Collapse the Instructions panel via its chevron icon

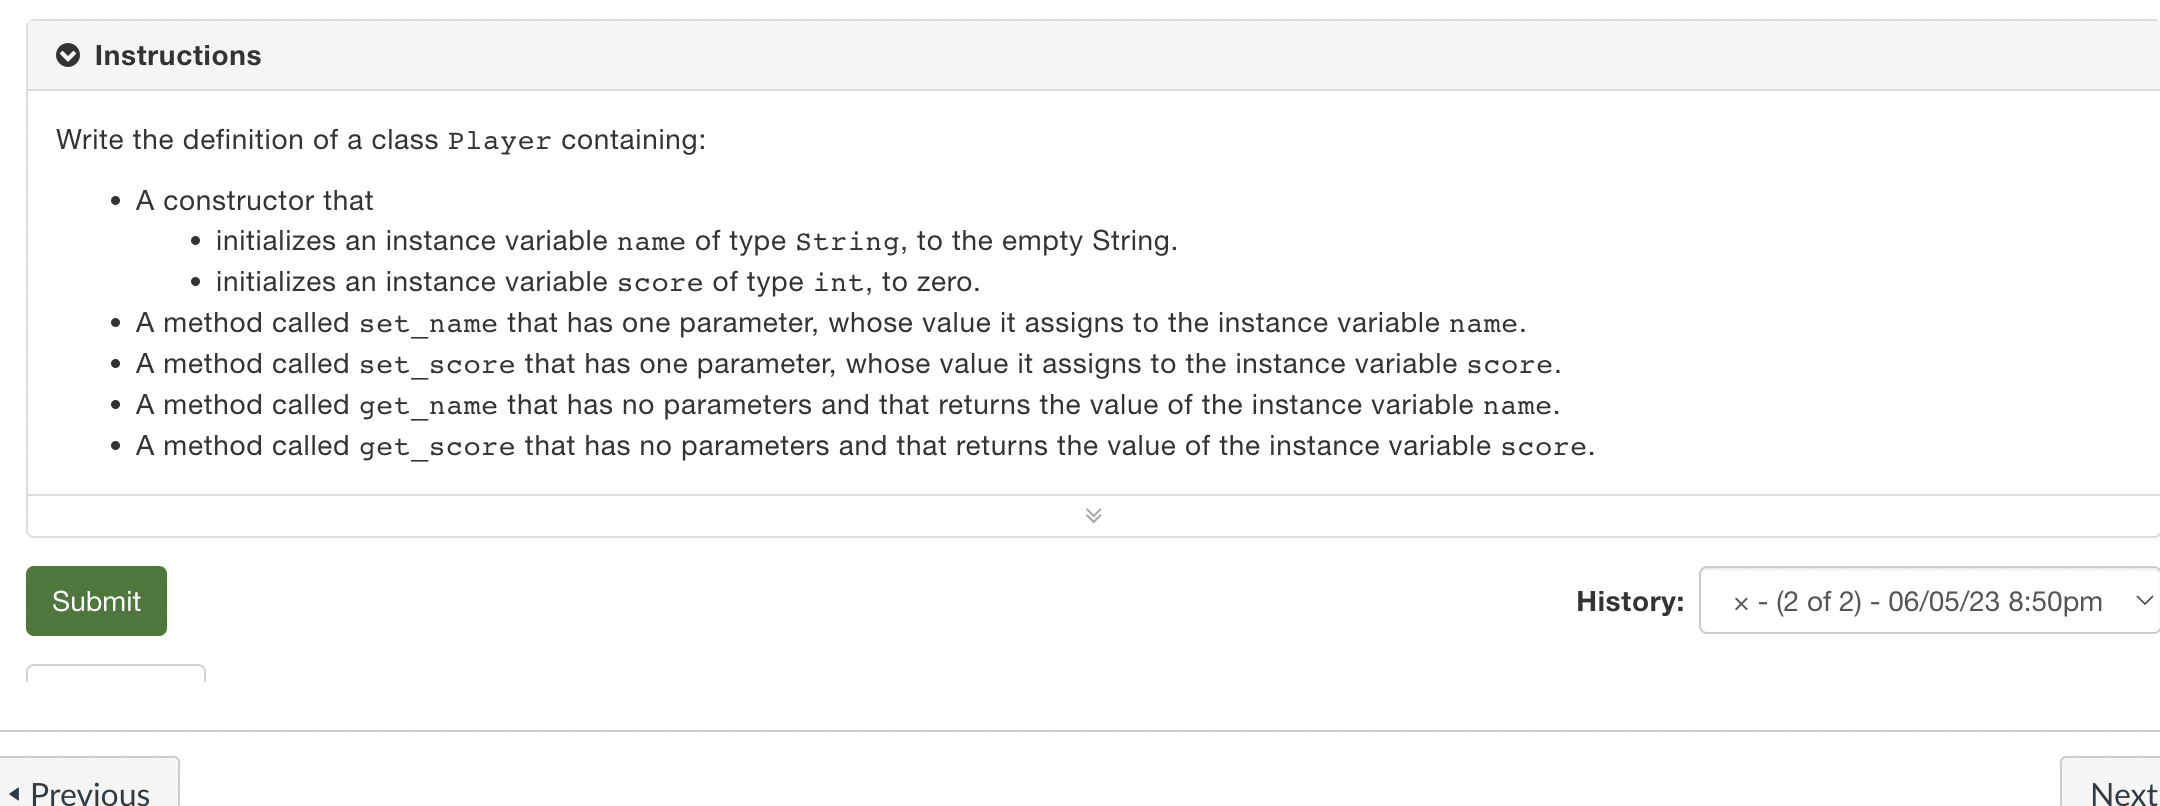click(x=67, y=57)
